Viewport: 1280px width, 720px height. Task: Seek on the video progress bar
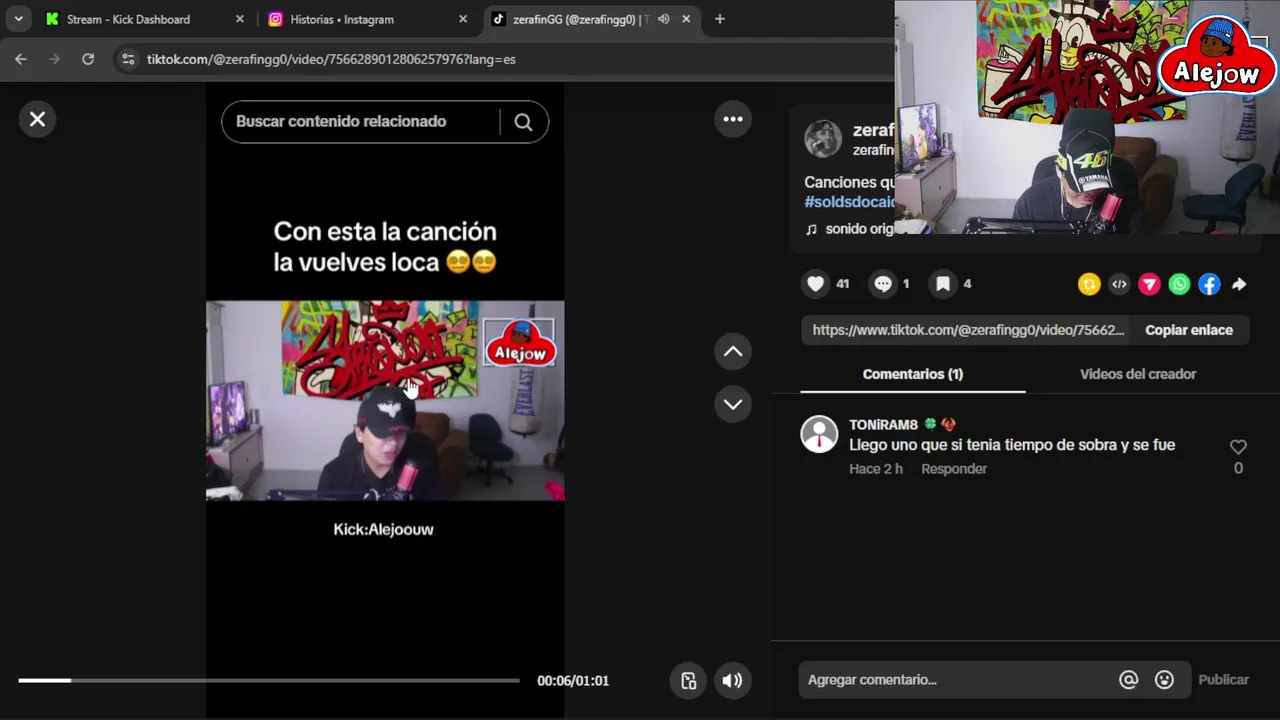click(269, 680)
